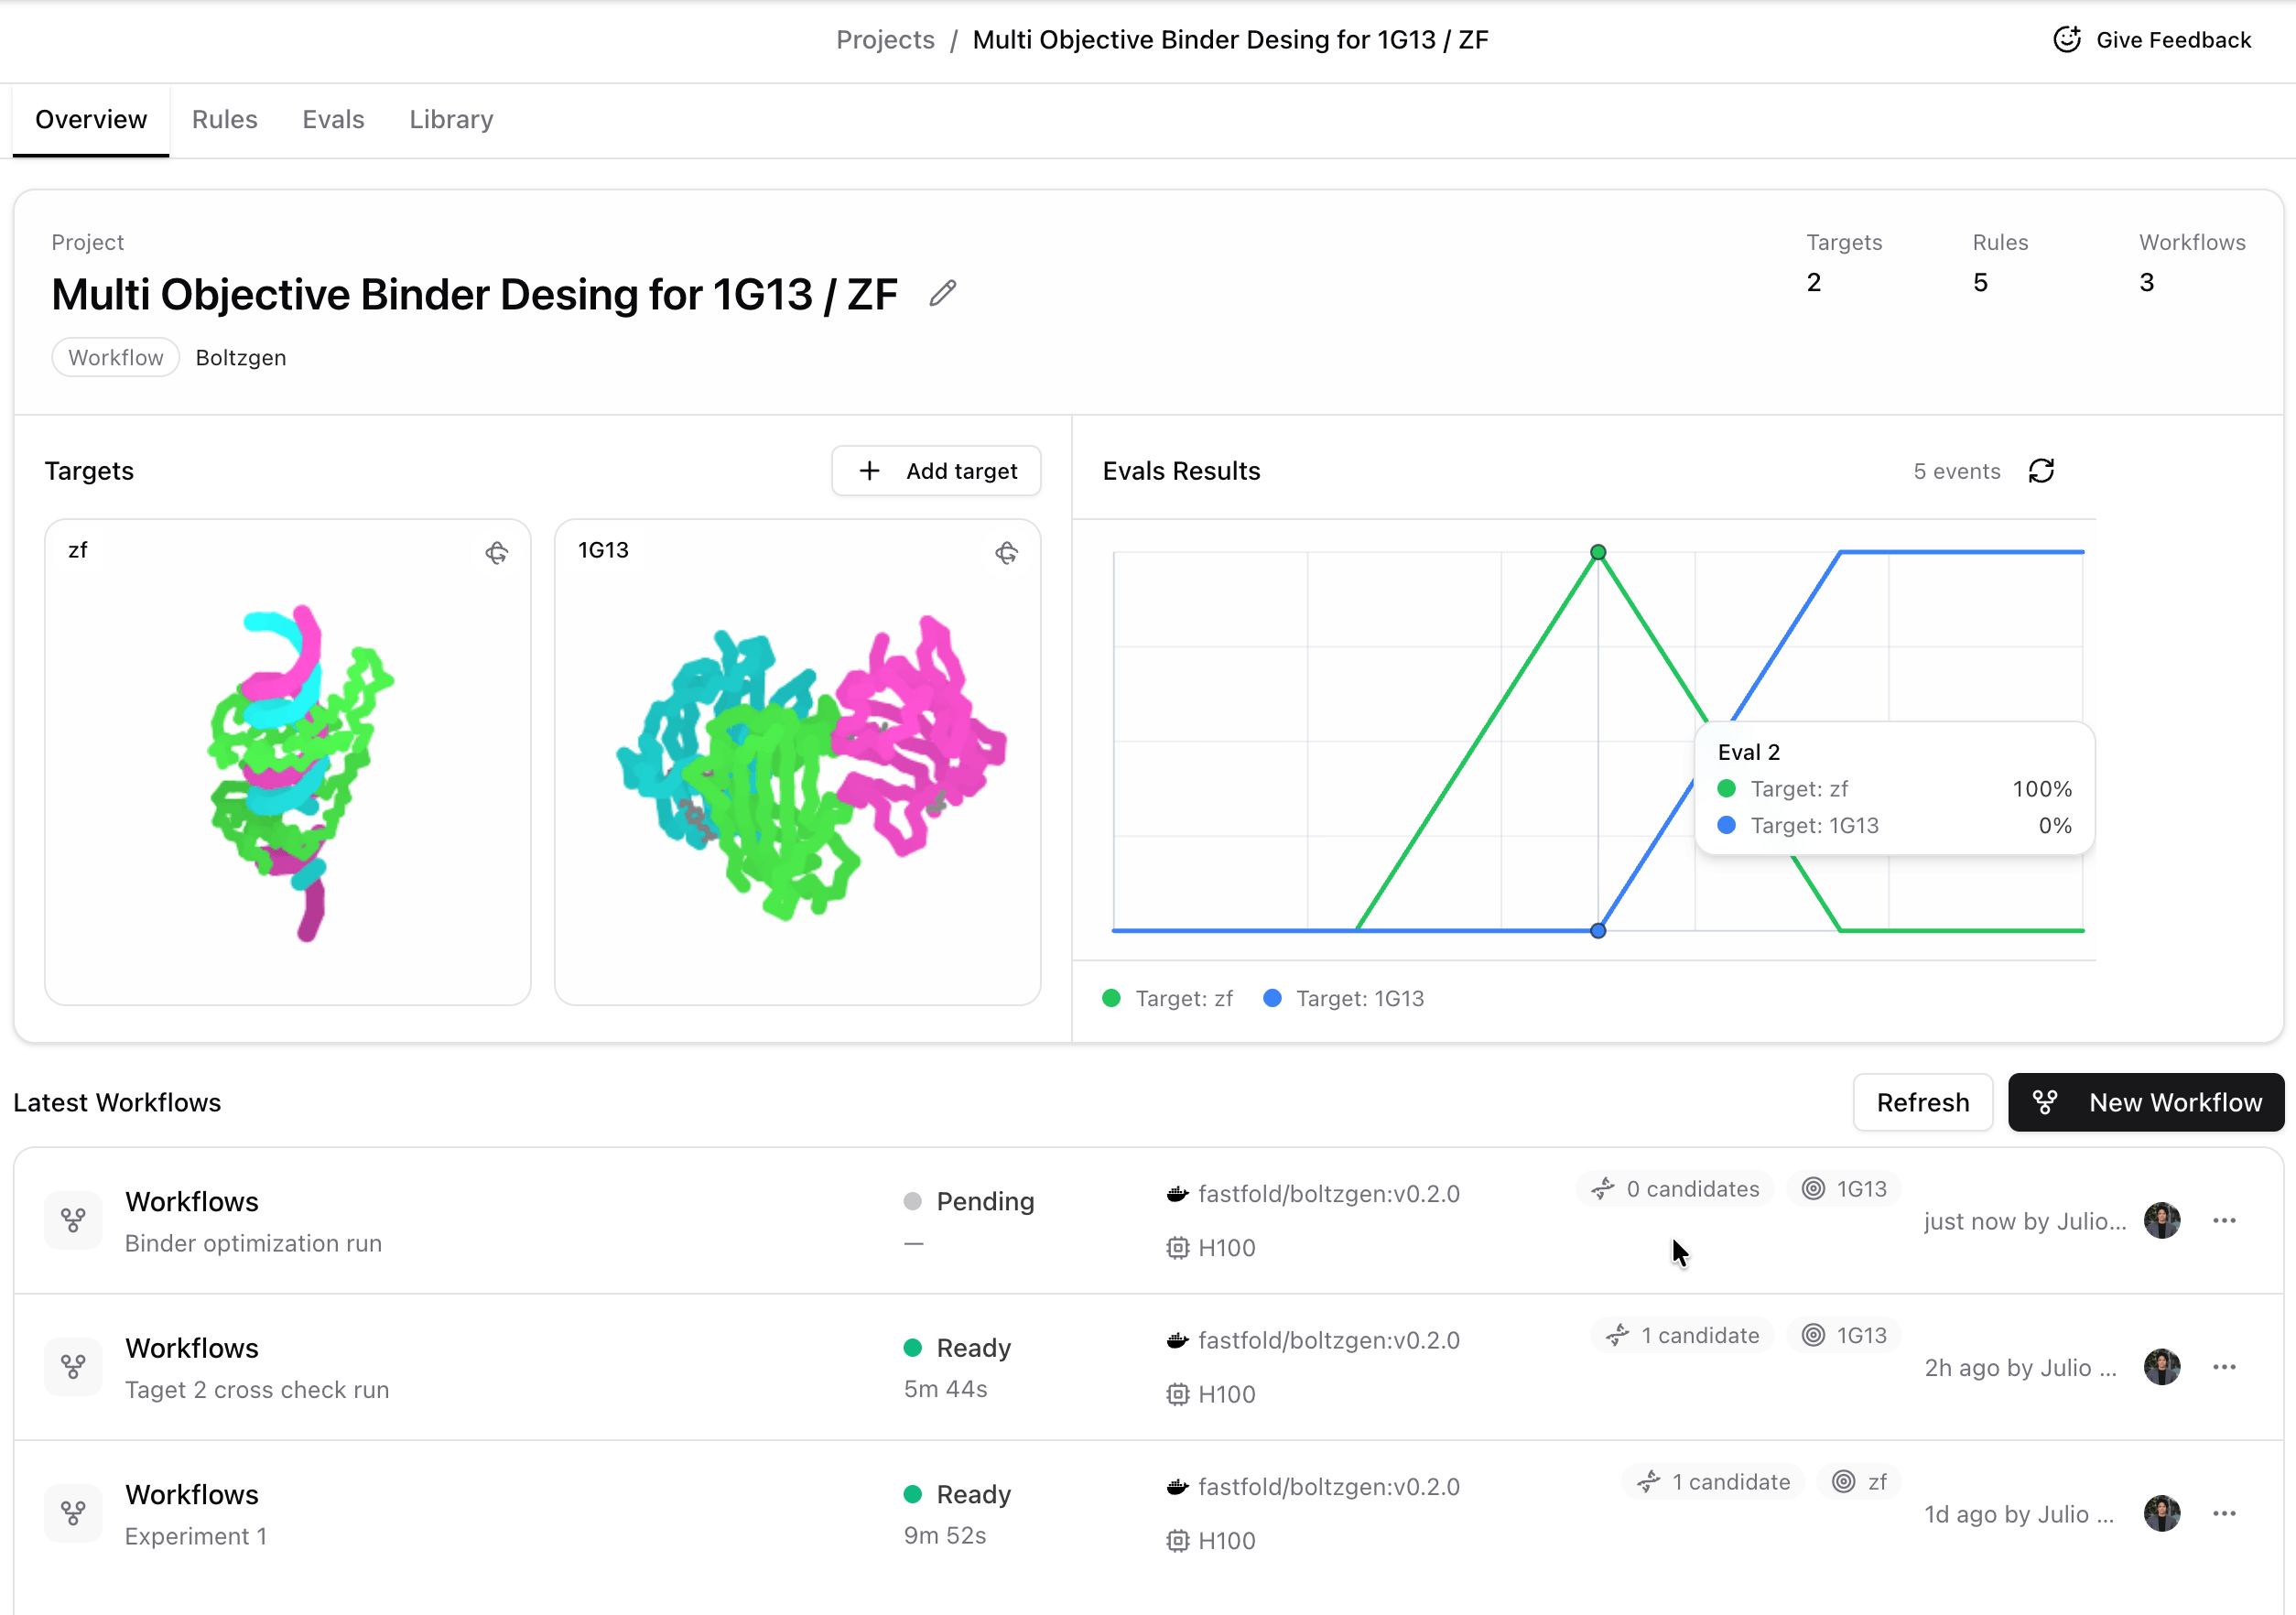
Task: Click green zf data point on chart
Action: click(x=1598, y=552)
